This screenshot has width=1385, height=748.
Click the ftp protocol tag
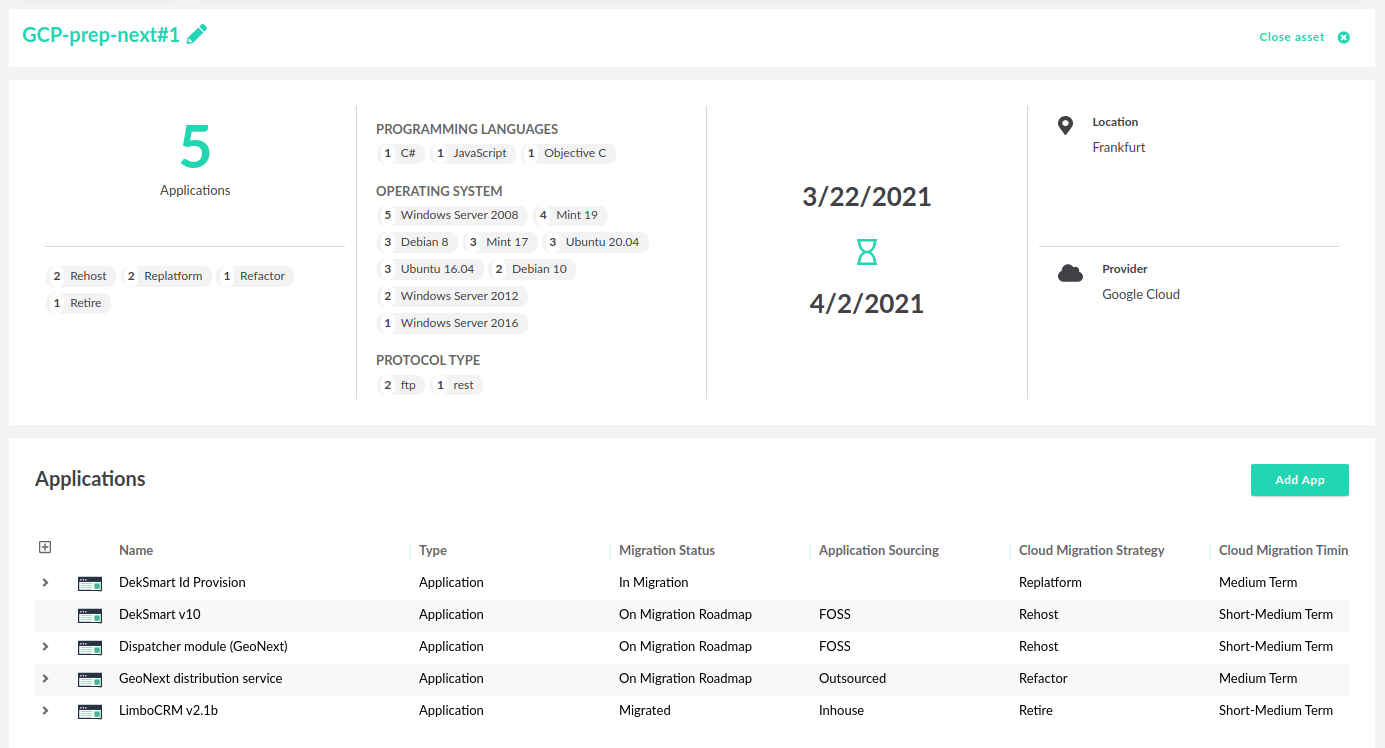click(401, 385)
